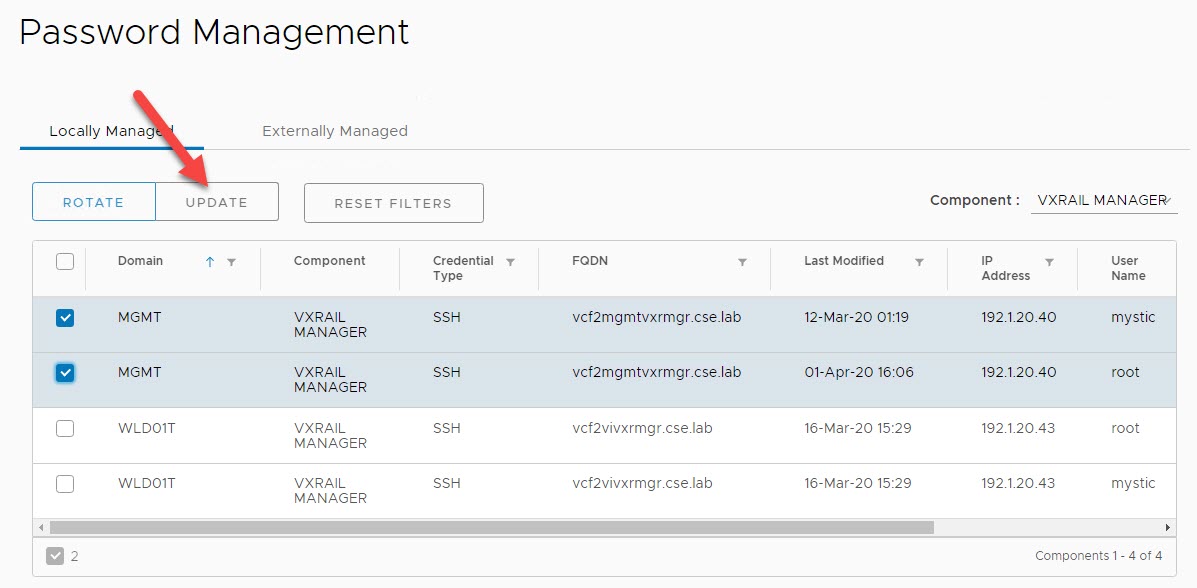Click the Domain column sort arrow

pos(210,262)
